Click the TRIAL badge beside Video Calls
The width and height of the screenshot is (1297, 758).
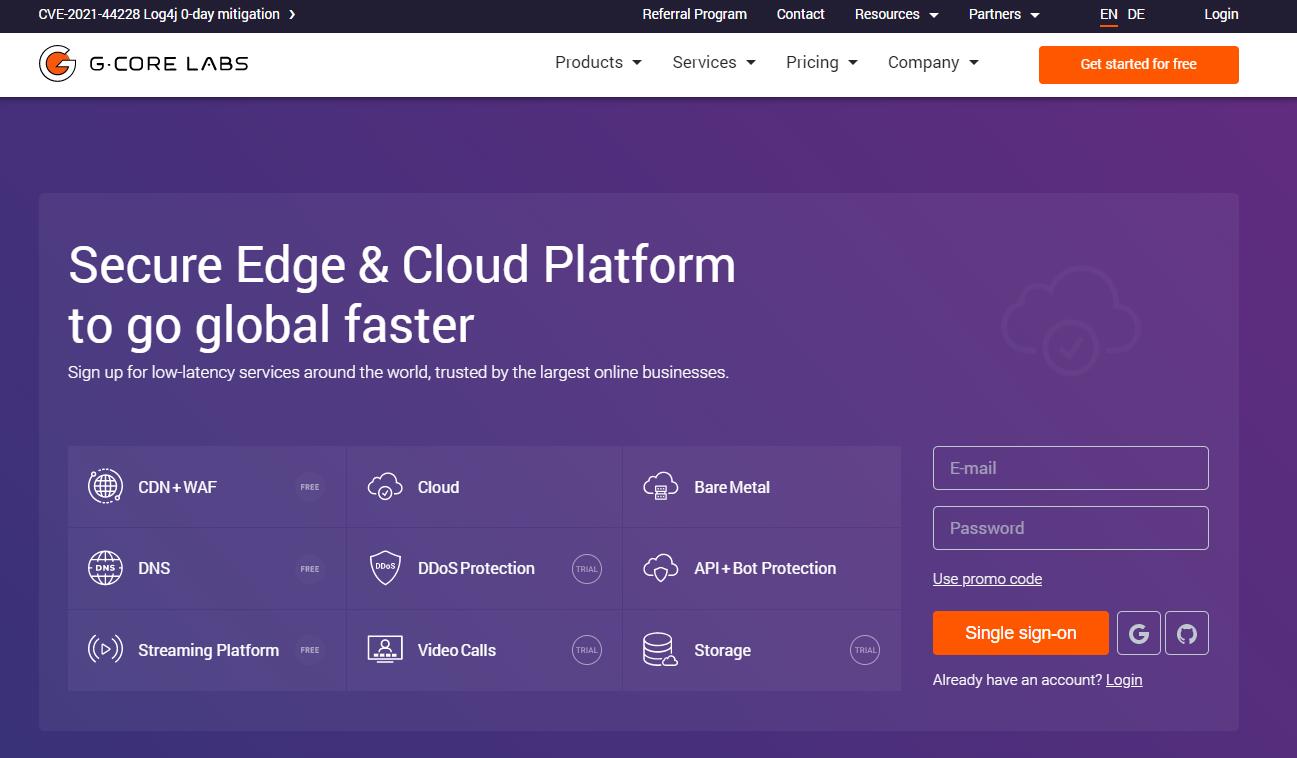(x=587, y=650)
